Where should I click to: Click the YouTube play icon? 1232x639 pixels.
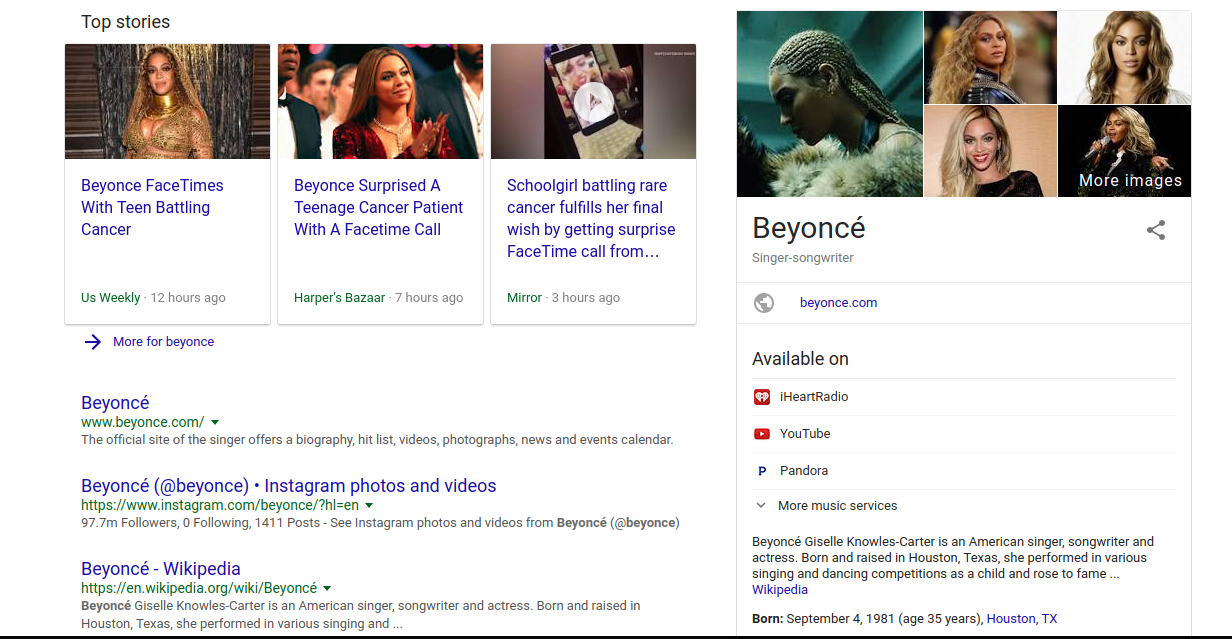[762, 434]
